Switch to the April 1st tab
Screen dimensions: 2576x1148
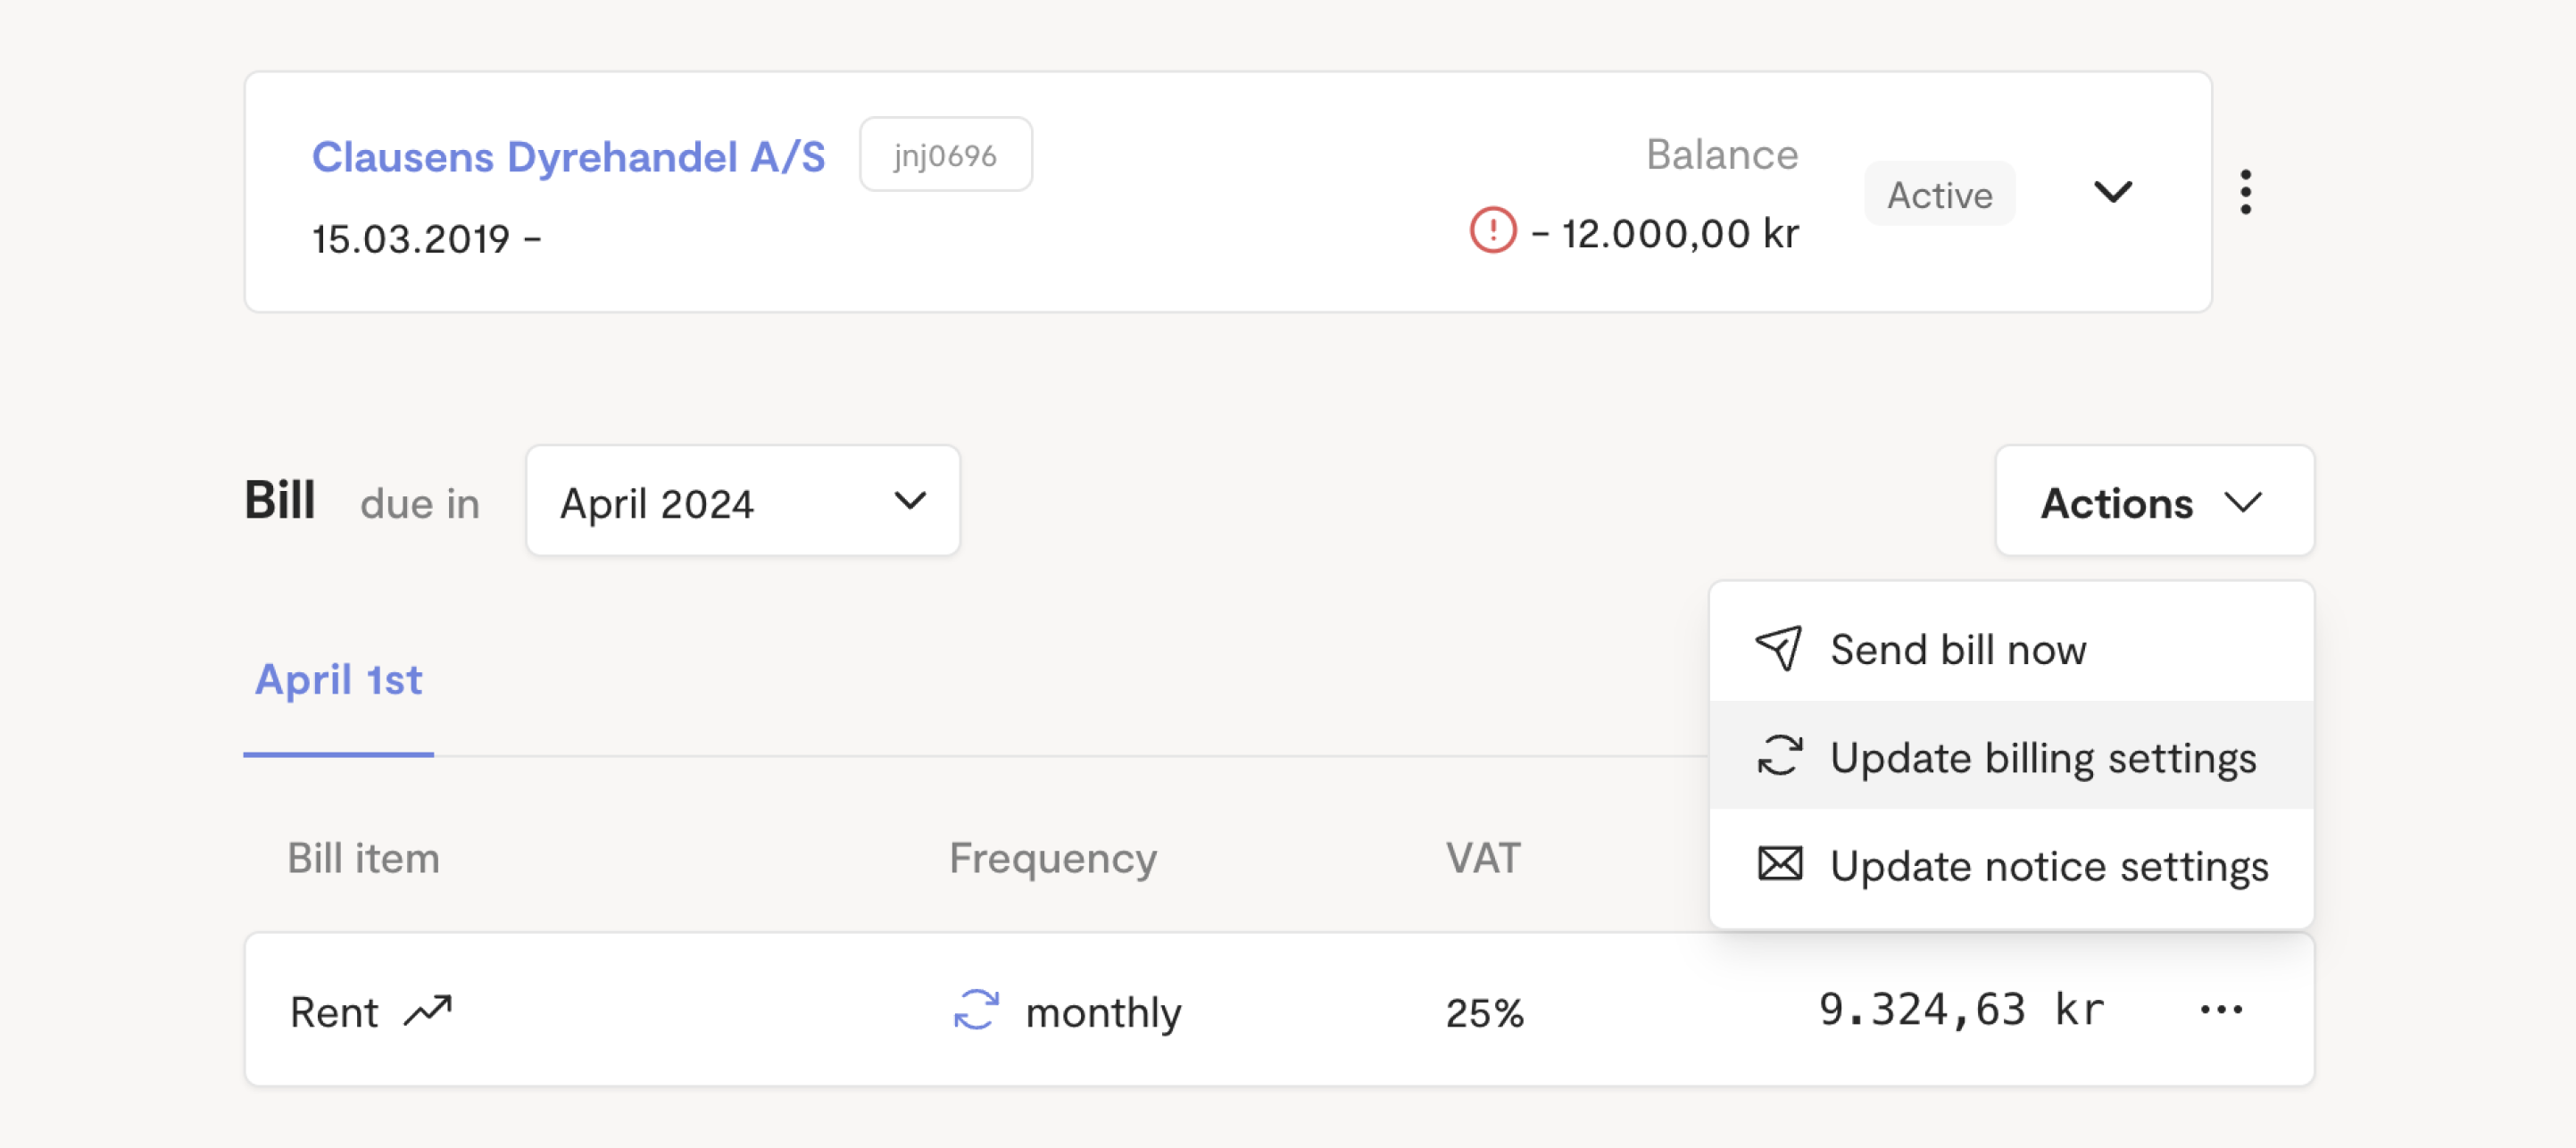(338, 680)
